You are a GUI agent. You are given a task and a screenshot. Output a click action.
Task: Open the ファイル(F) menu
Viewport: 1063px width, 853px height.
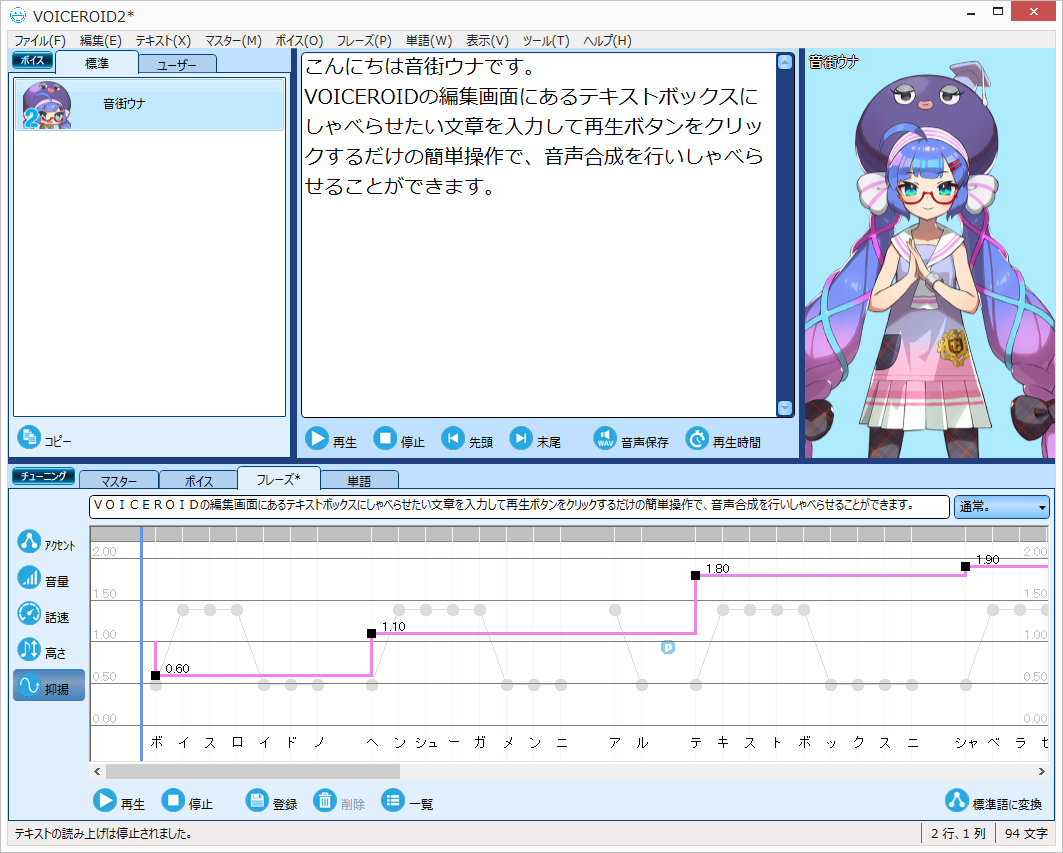(40, 41)
